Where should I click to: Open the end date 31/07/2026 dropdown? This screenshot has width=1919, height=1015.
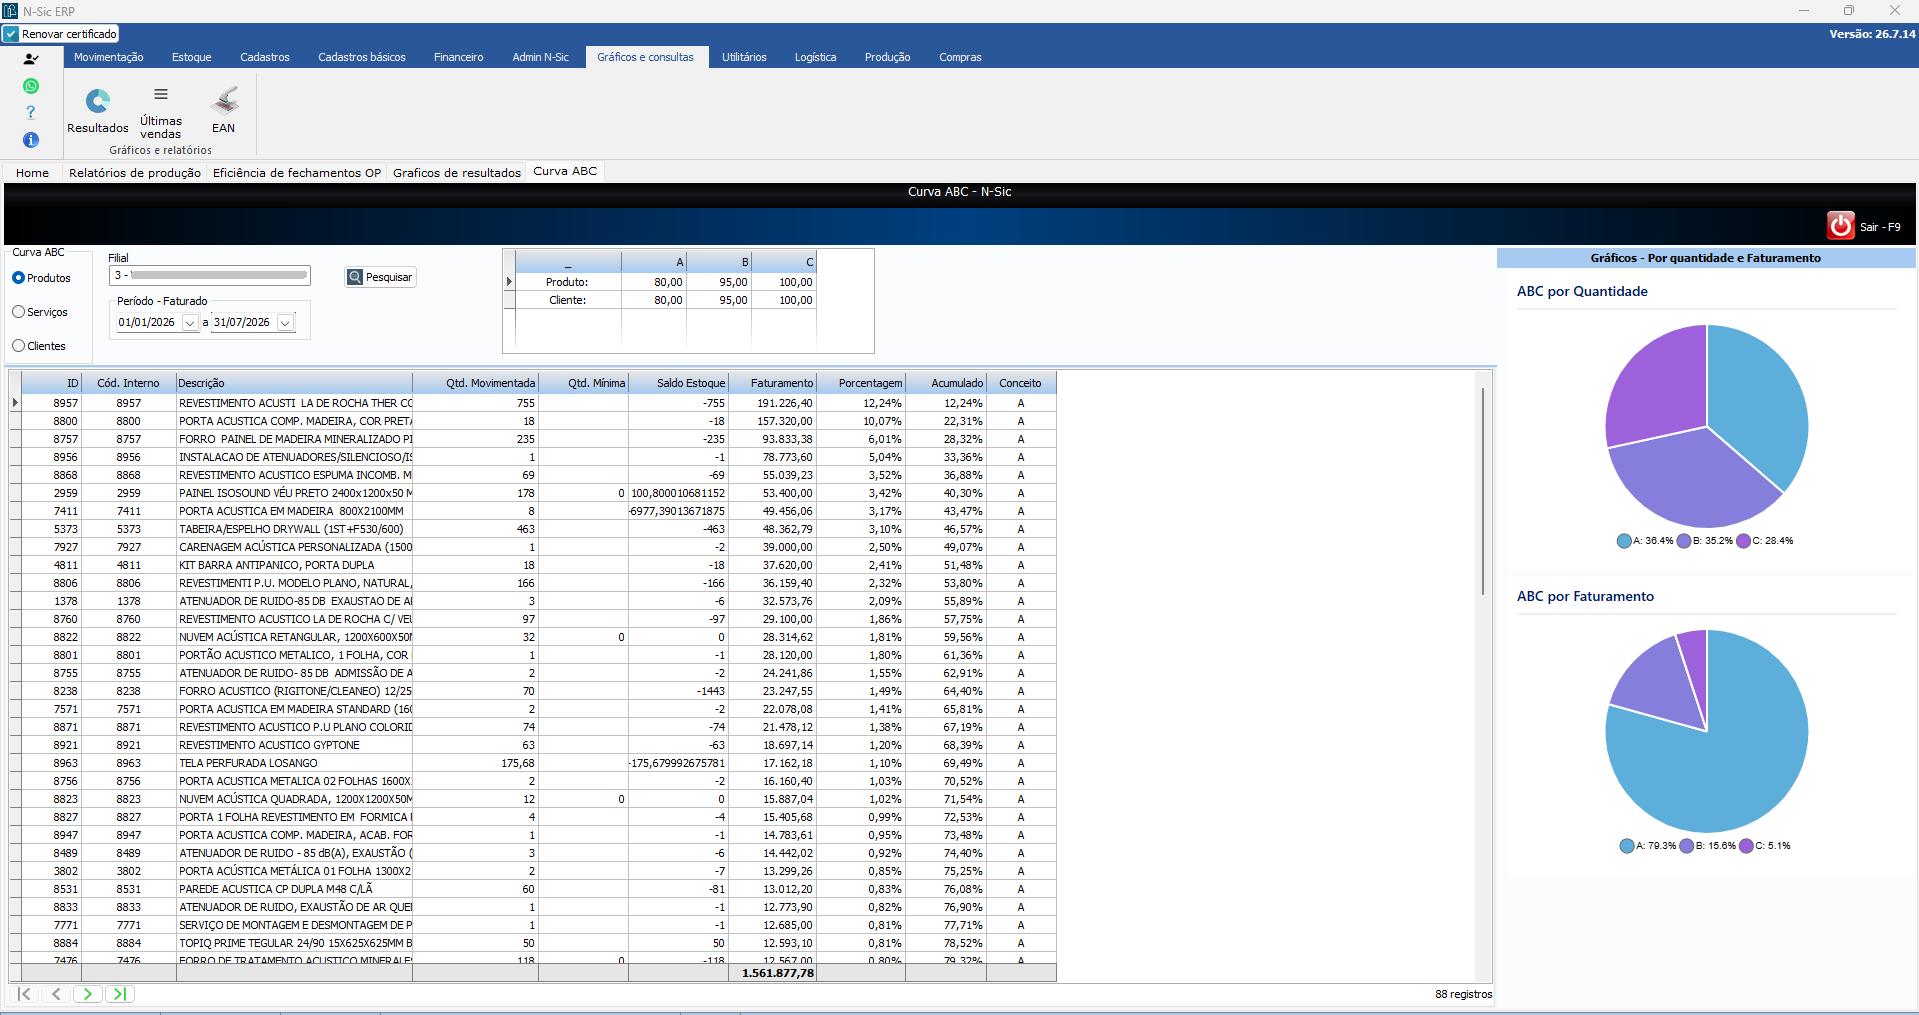(x=286, y=323)
